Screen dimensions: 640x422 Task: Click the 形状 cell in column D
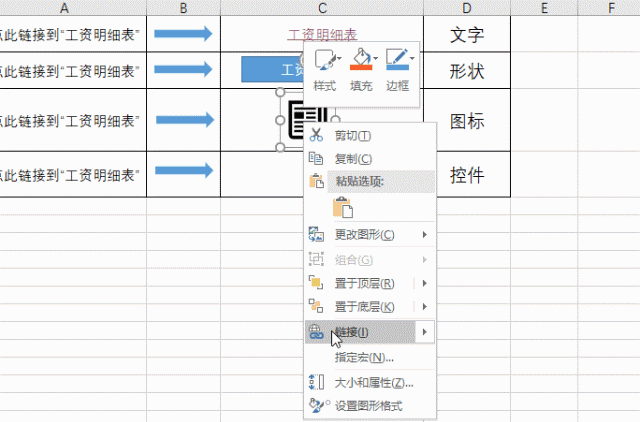coord(467,71)
